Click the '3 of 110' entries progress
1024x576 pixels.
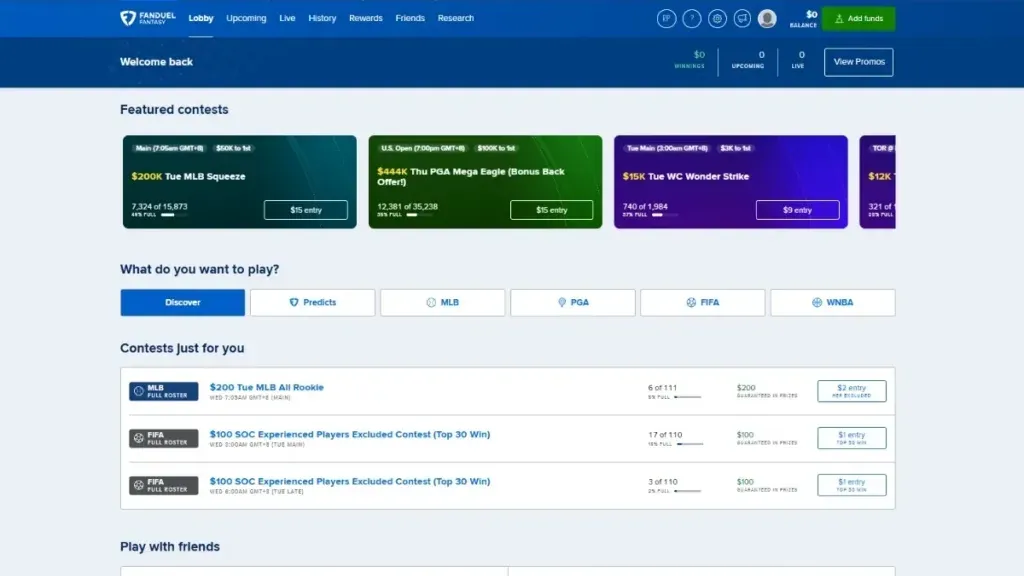(x=674, y=485)
